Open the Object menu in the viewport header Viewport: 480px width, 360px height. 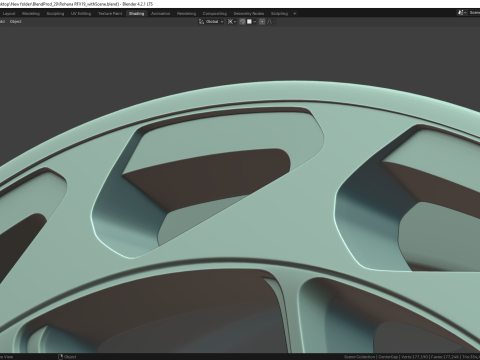pos(15,22)
